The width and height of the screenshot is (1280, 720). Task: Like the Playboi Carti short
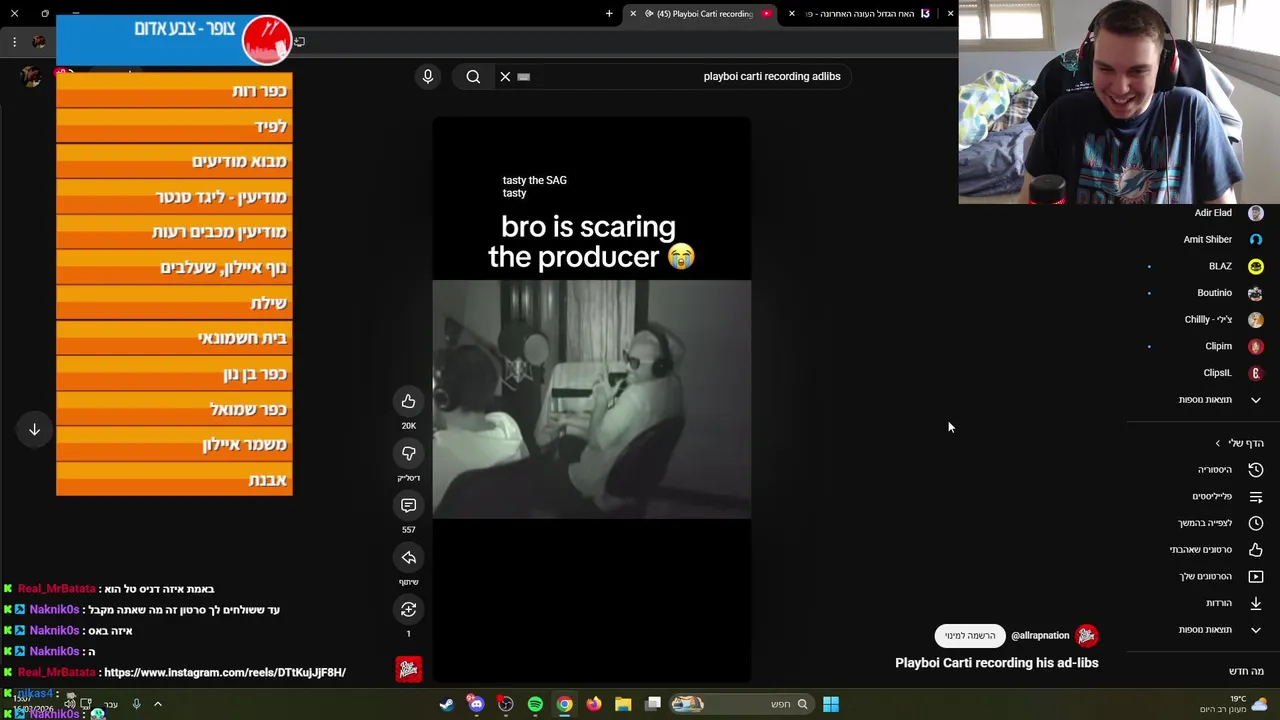(x=408, y=401)
